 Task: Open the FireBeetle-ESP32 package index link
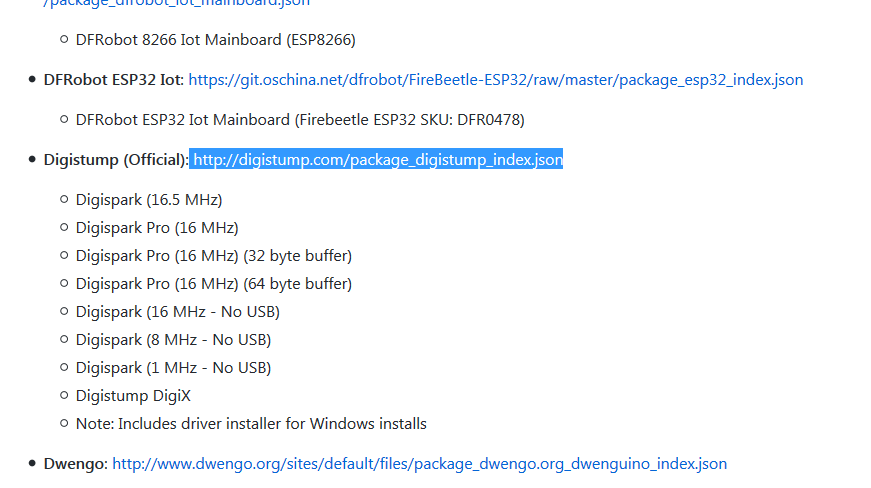pos(495,80)
